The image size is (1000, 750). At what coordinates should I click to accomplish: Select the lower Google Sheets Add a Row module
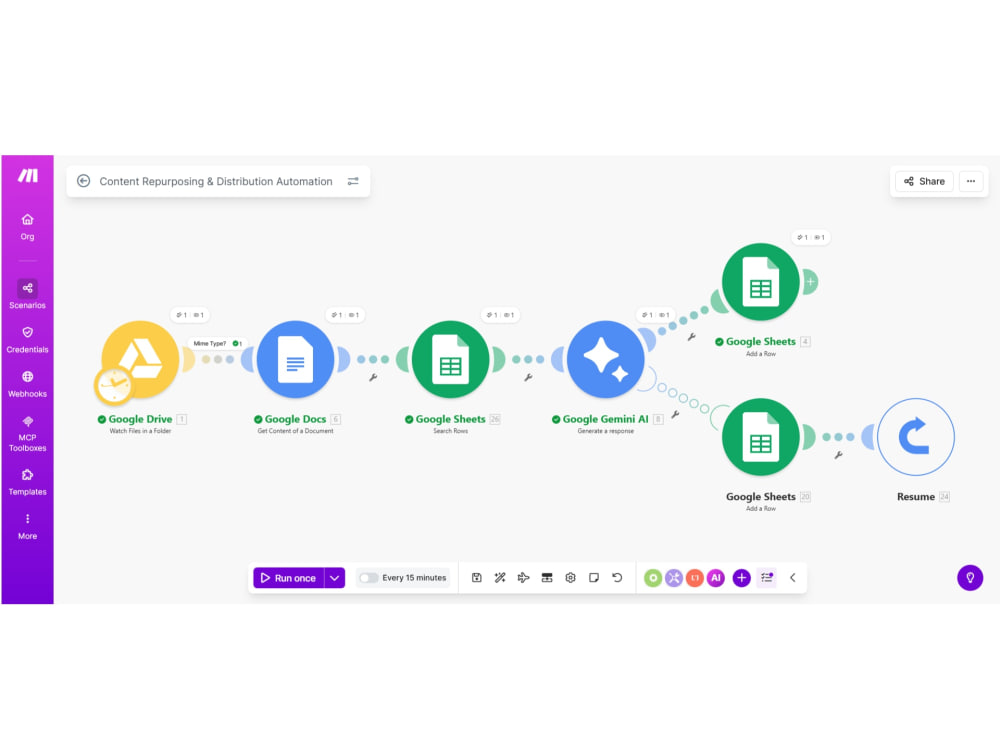point(760,437)
